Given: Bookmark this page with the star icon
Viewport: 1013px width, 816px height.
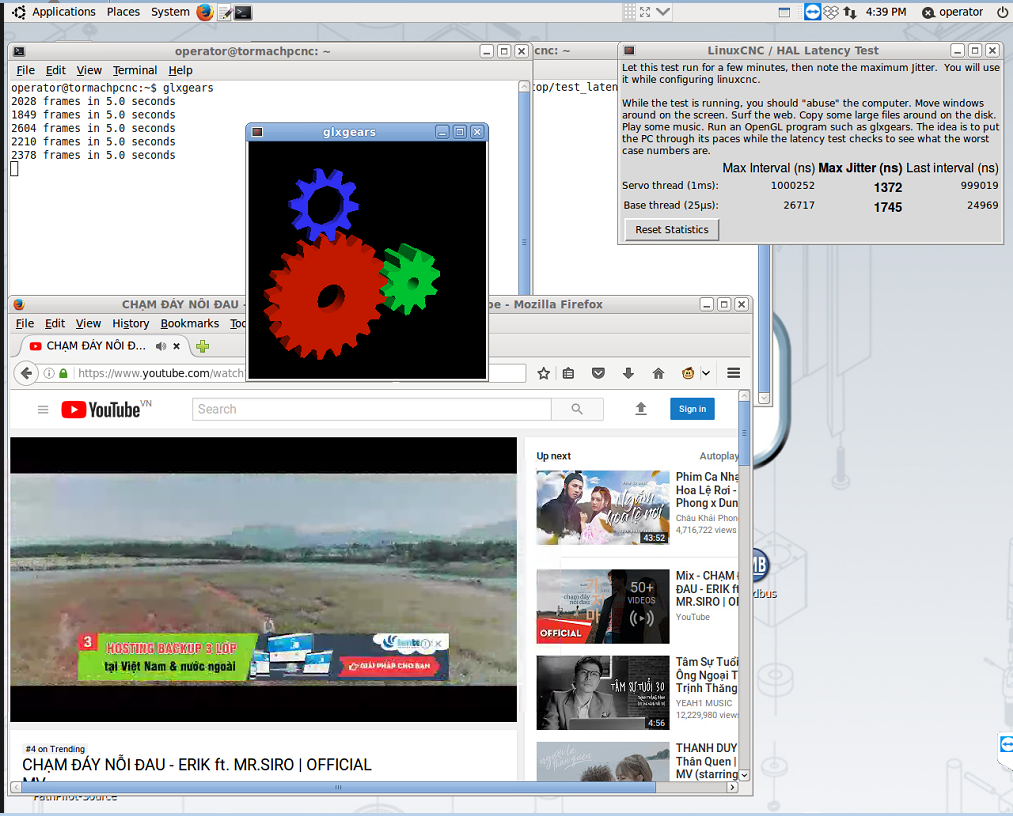Looking at the screenshot, I should 543,373.
